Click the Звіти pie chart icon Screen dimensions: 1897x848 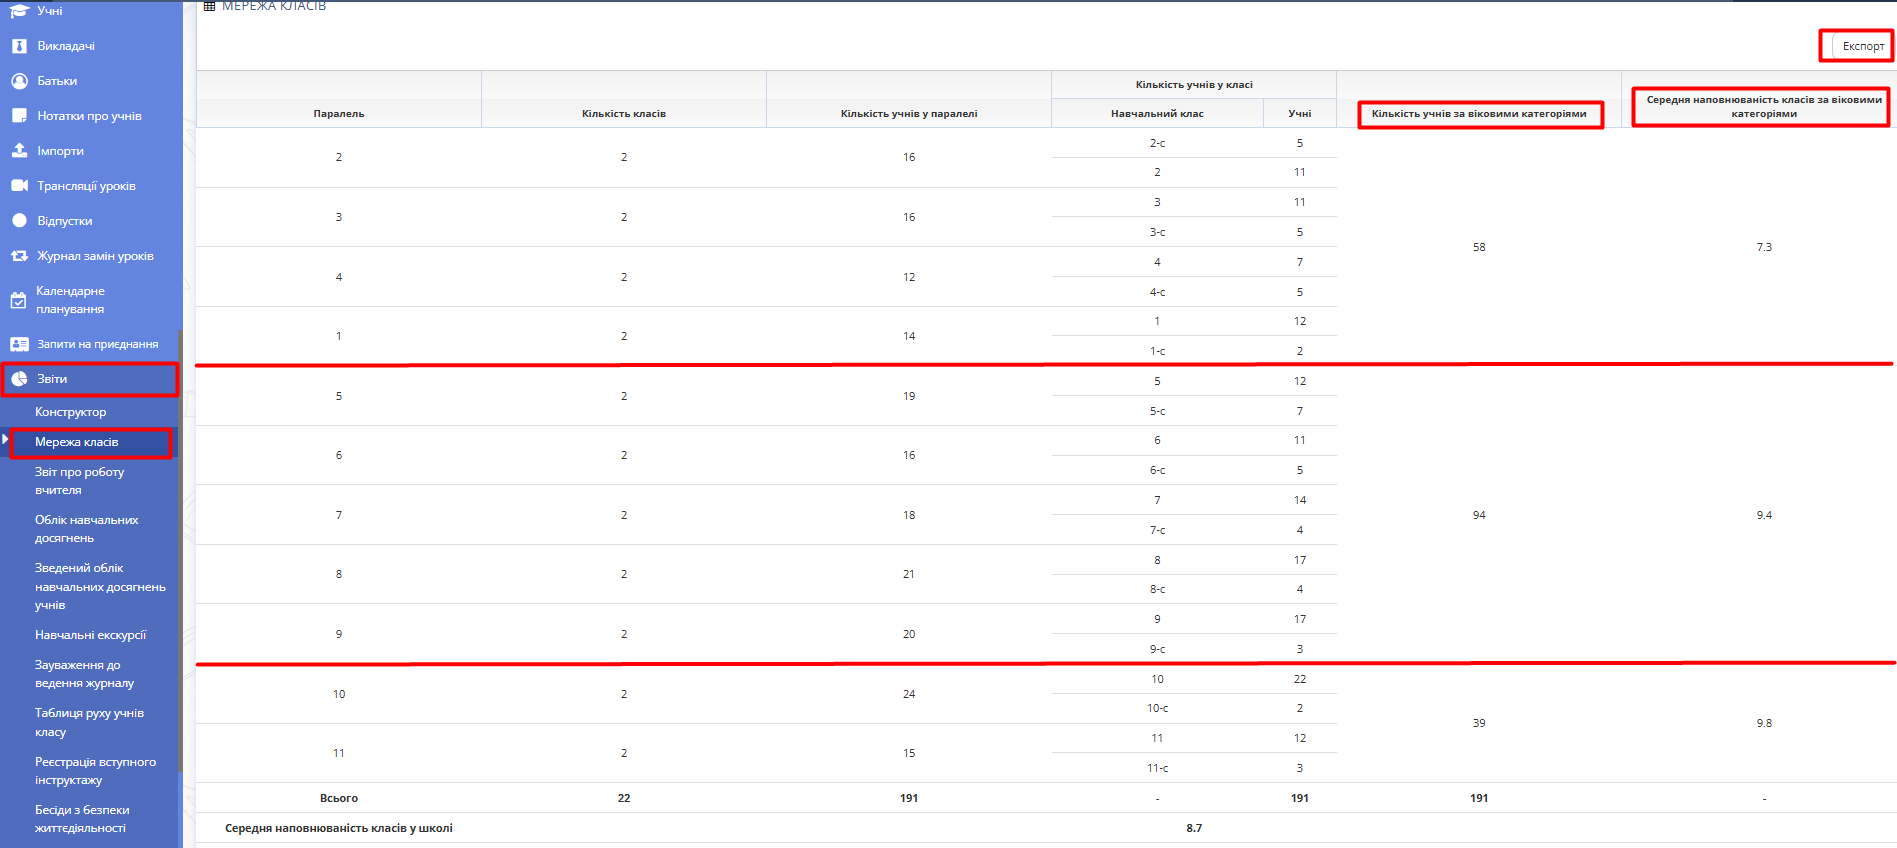[19, 379]
